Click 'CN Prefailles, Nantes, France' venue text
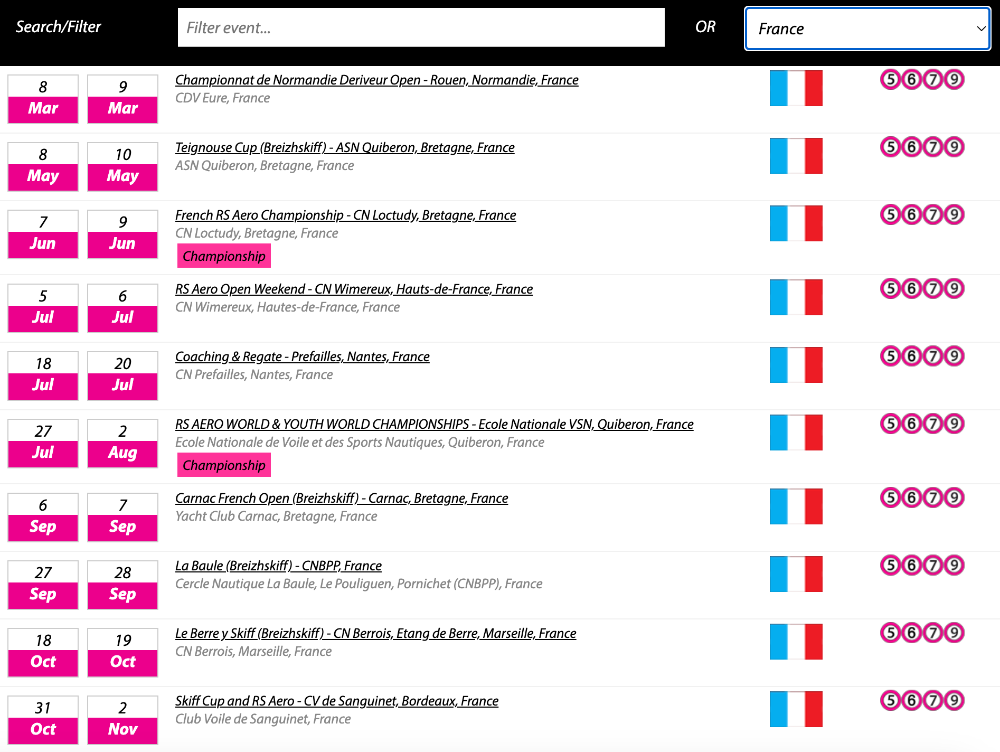The height and width of the screenshot is (752, 1000). [254, 375]
